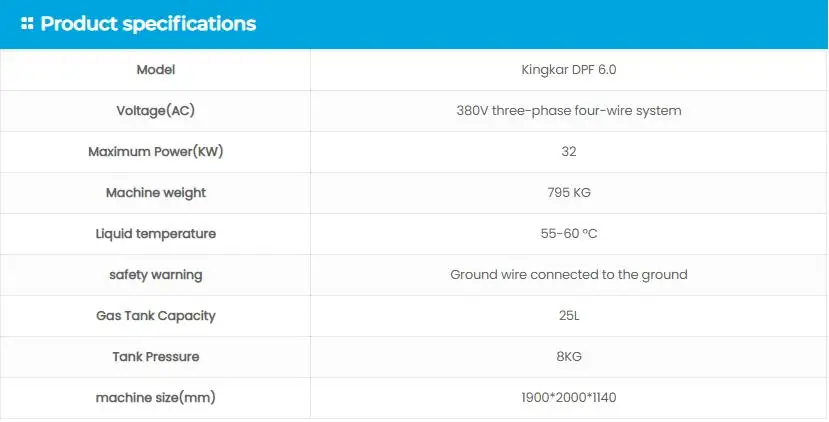
Task: Click the 795 KG weight value
Action: click(569, 193)
